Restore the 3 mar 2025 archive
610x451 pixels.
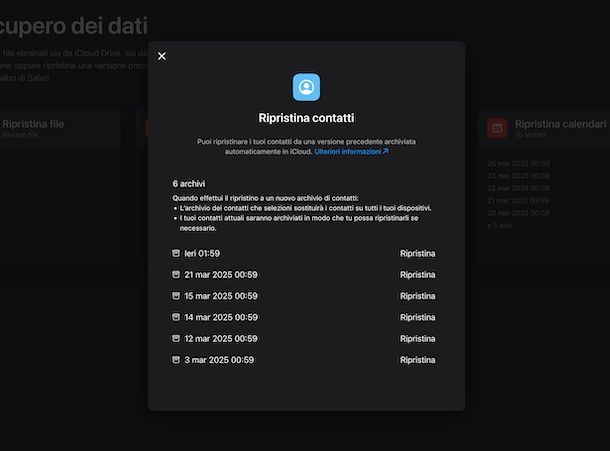tap(417, 360)
